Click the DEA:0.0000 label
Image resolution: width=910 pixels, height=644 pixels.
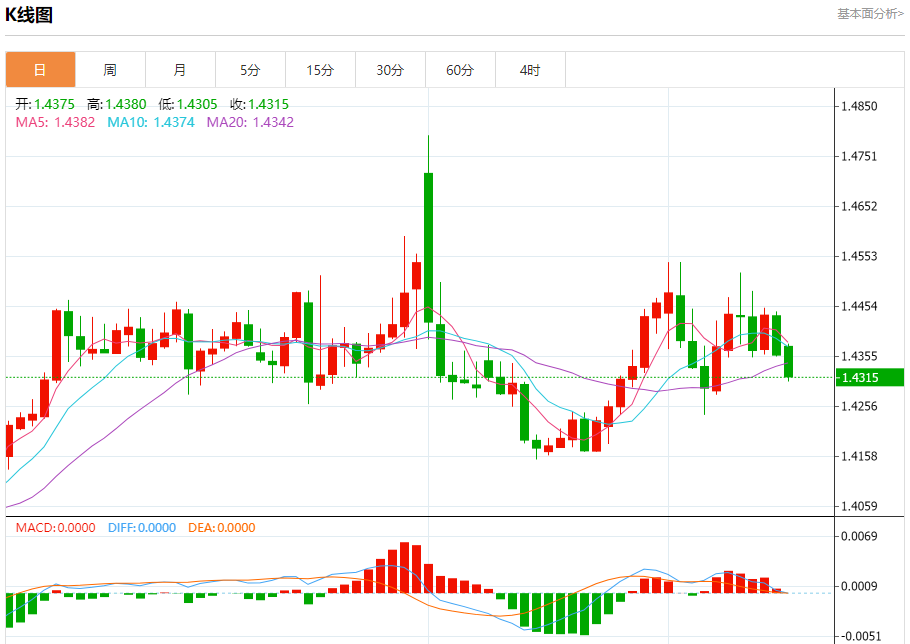(x=222, y=528)
